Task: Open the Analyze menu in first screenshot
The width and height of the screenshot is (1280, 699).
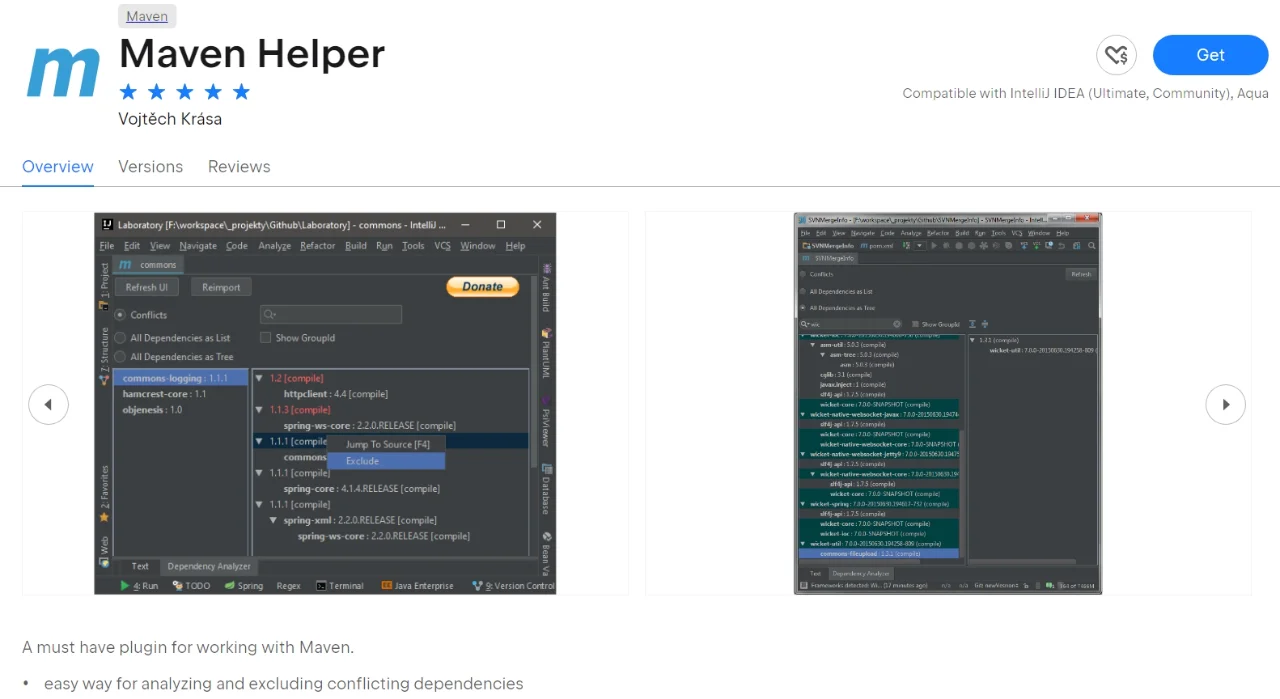Action: click(274, 246)
